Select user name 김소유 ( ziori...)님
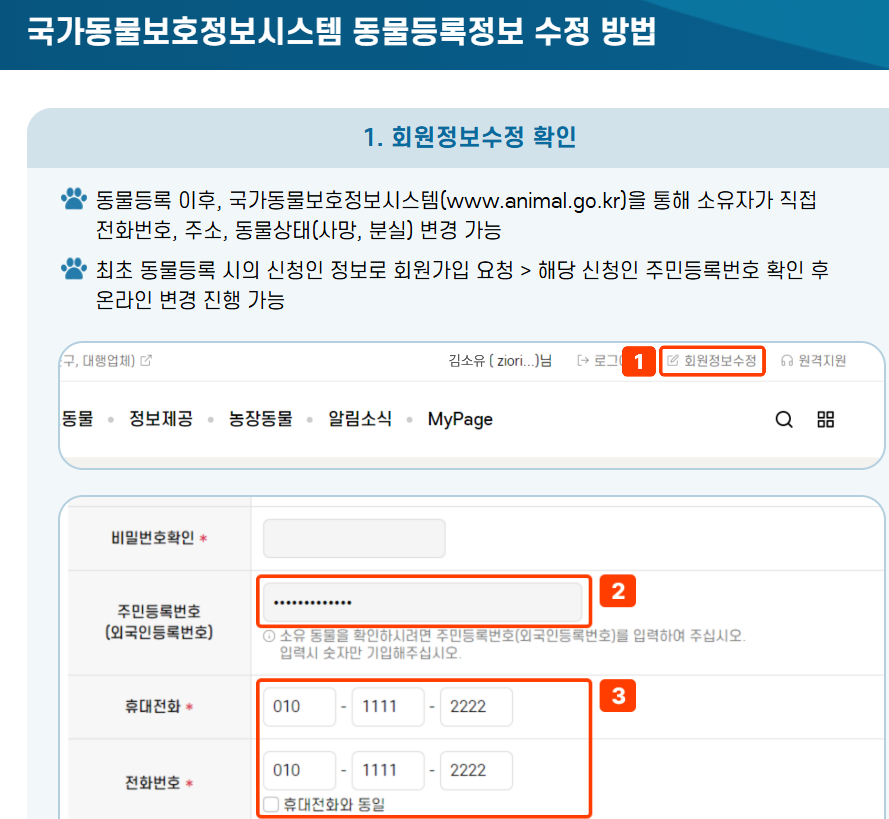The width and height of the screenshot is (889, 819). click(500, 360)
